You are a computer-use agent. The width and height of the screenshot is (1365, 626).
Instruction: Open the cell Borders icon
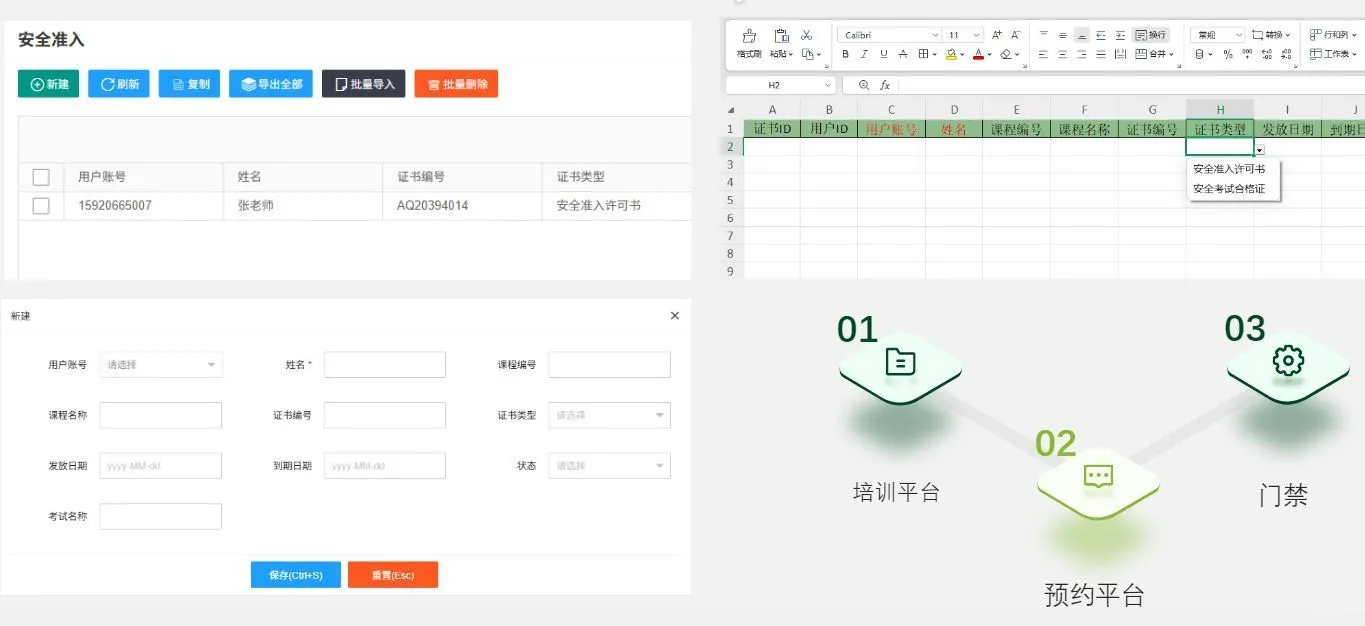(923, 54)
